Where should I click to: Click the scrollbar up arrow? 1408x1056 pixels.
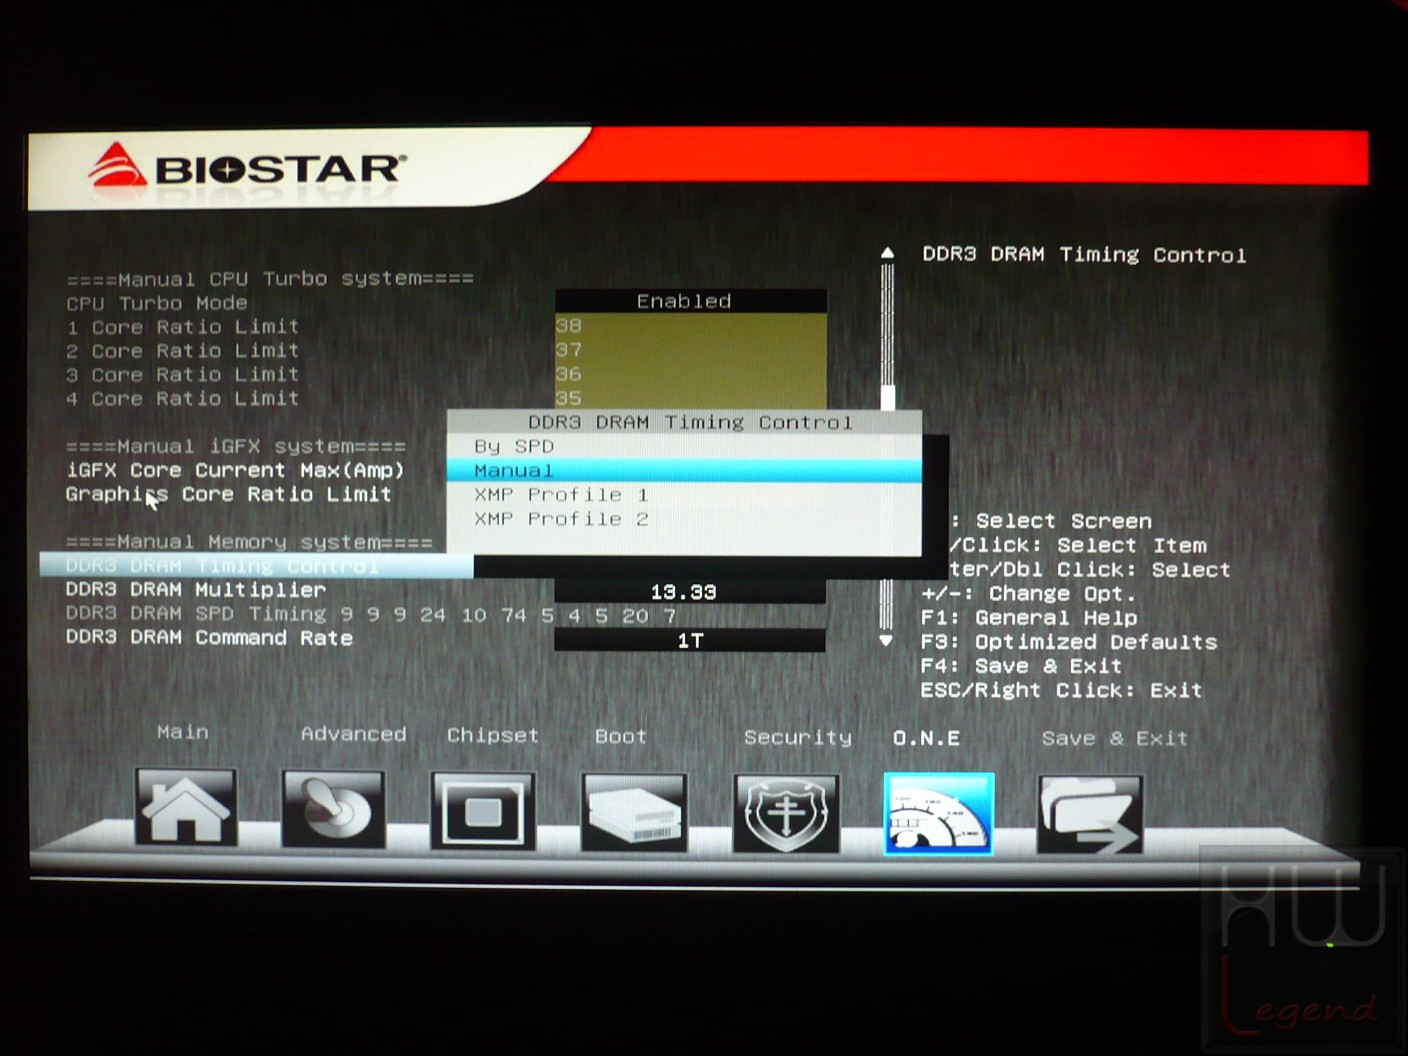pyautogui.click(x=887, y=253)
